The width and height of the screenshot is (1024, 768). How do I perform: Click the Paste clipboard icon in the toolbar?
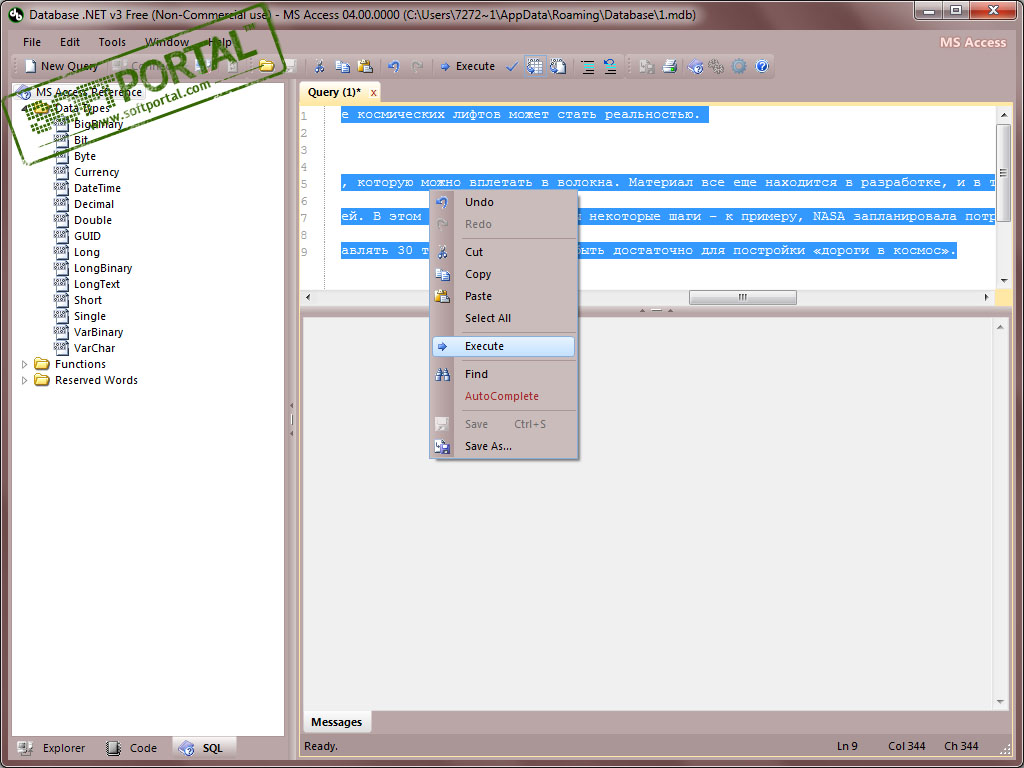pos(365,66)
